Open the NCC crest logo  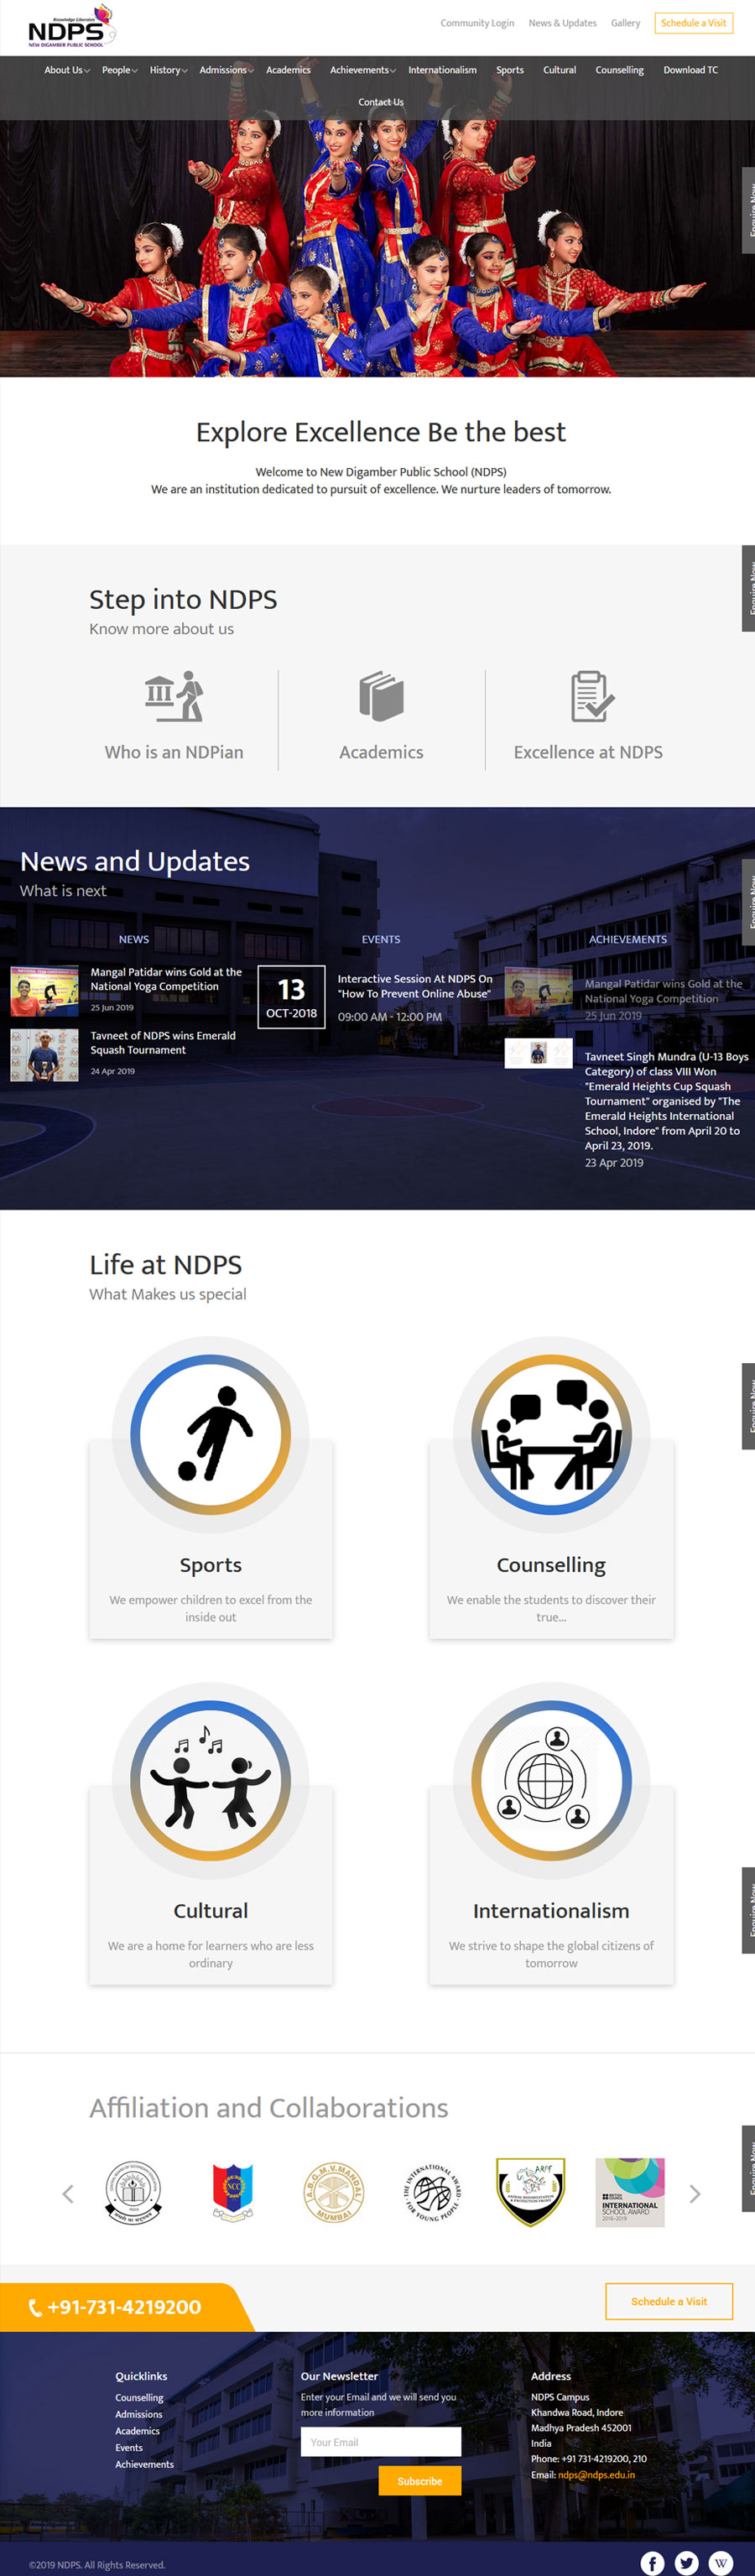click(x=233, y=2192)
